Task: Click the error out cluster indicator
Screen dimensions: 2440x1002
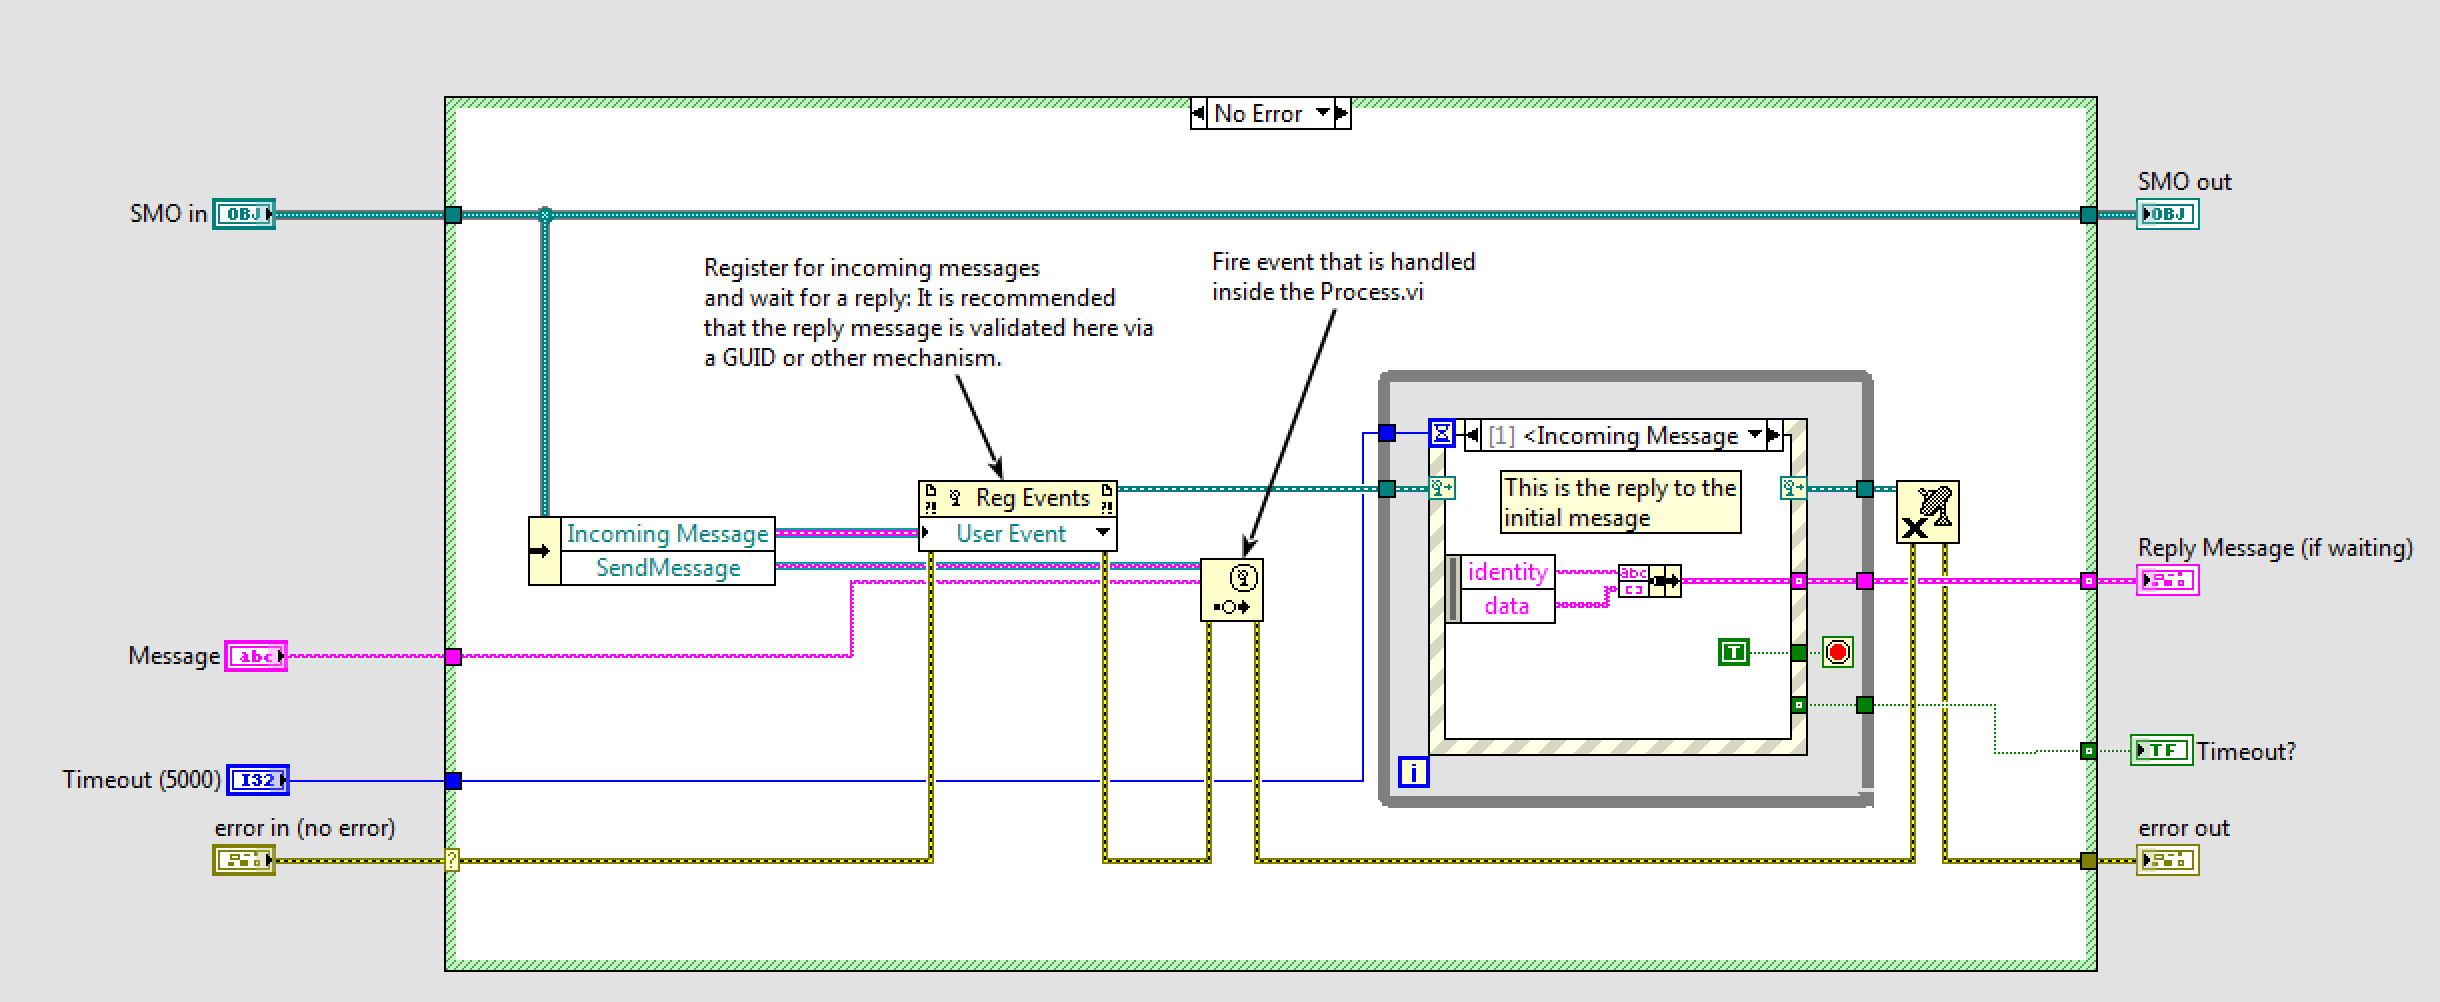Action: coord(2167,860)
